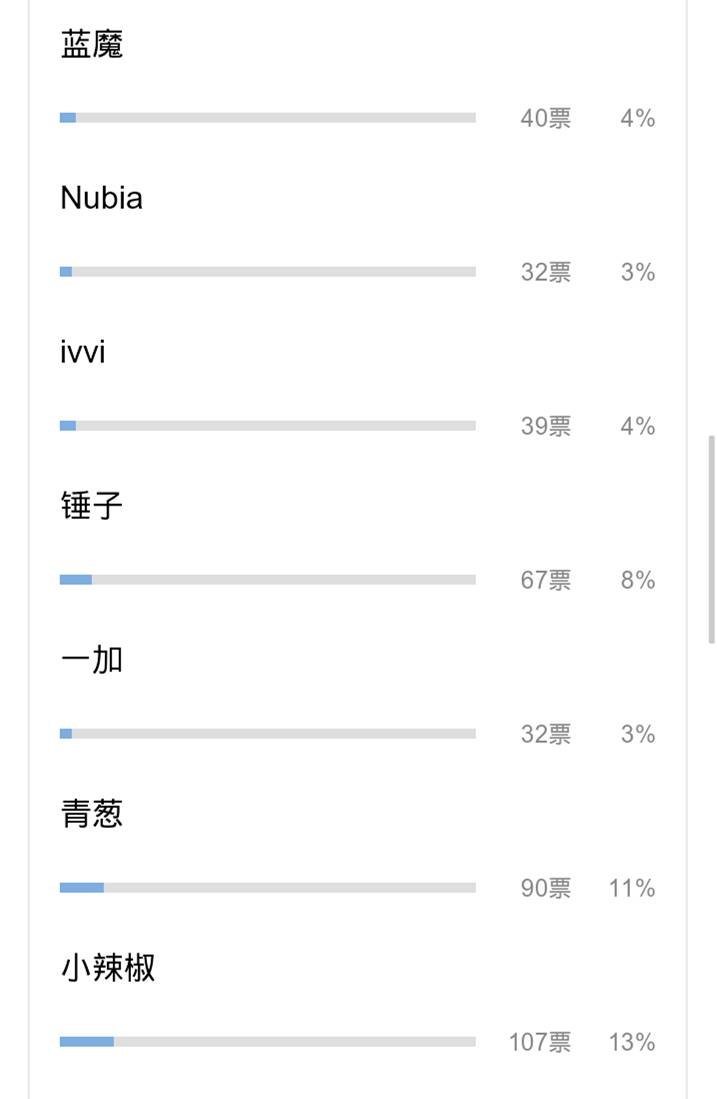The width and height of the screenshot is (717, 1099).
Task: Click the Nubia 32票 vote count
Action: (545, 271)
